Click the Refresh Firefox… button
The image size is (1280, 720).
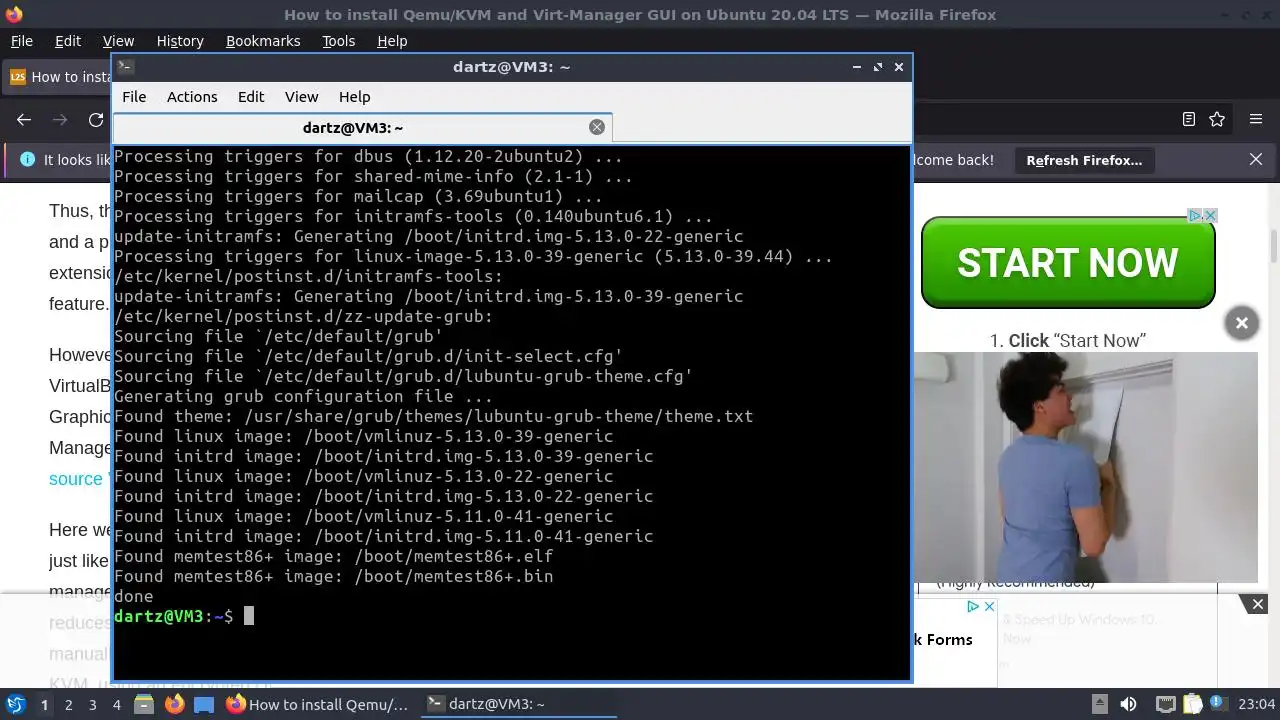[x=1084, y=160]
